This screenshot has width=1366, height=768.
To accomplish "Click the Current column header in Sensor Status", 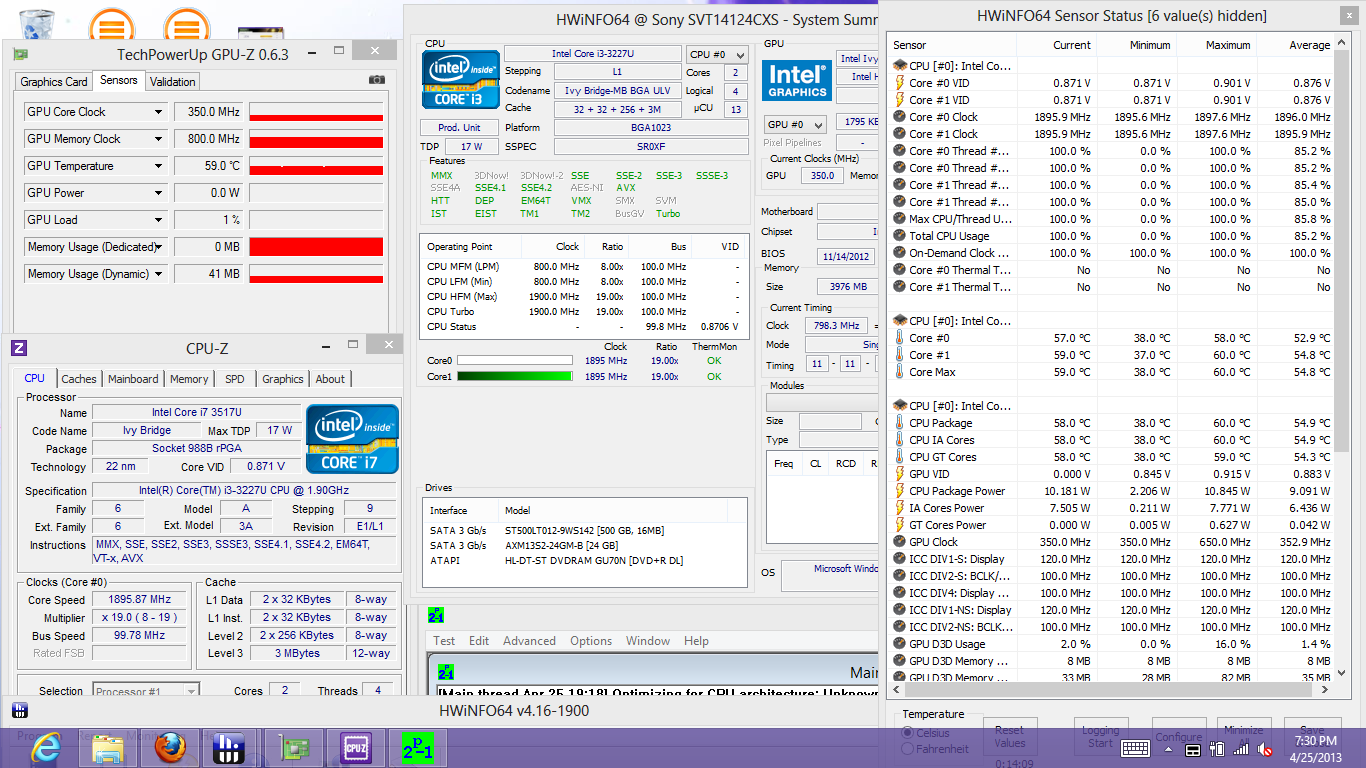I will click(1058, 45).
